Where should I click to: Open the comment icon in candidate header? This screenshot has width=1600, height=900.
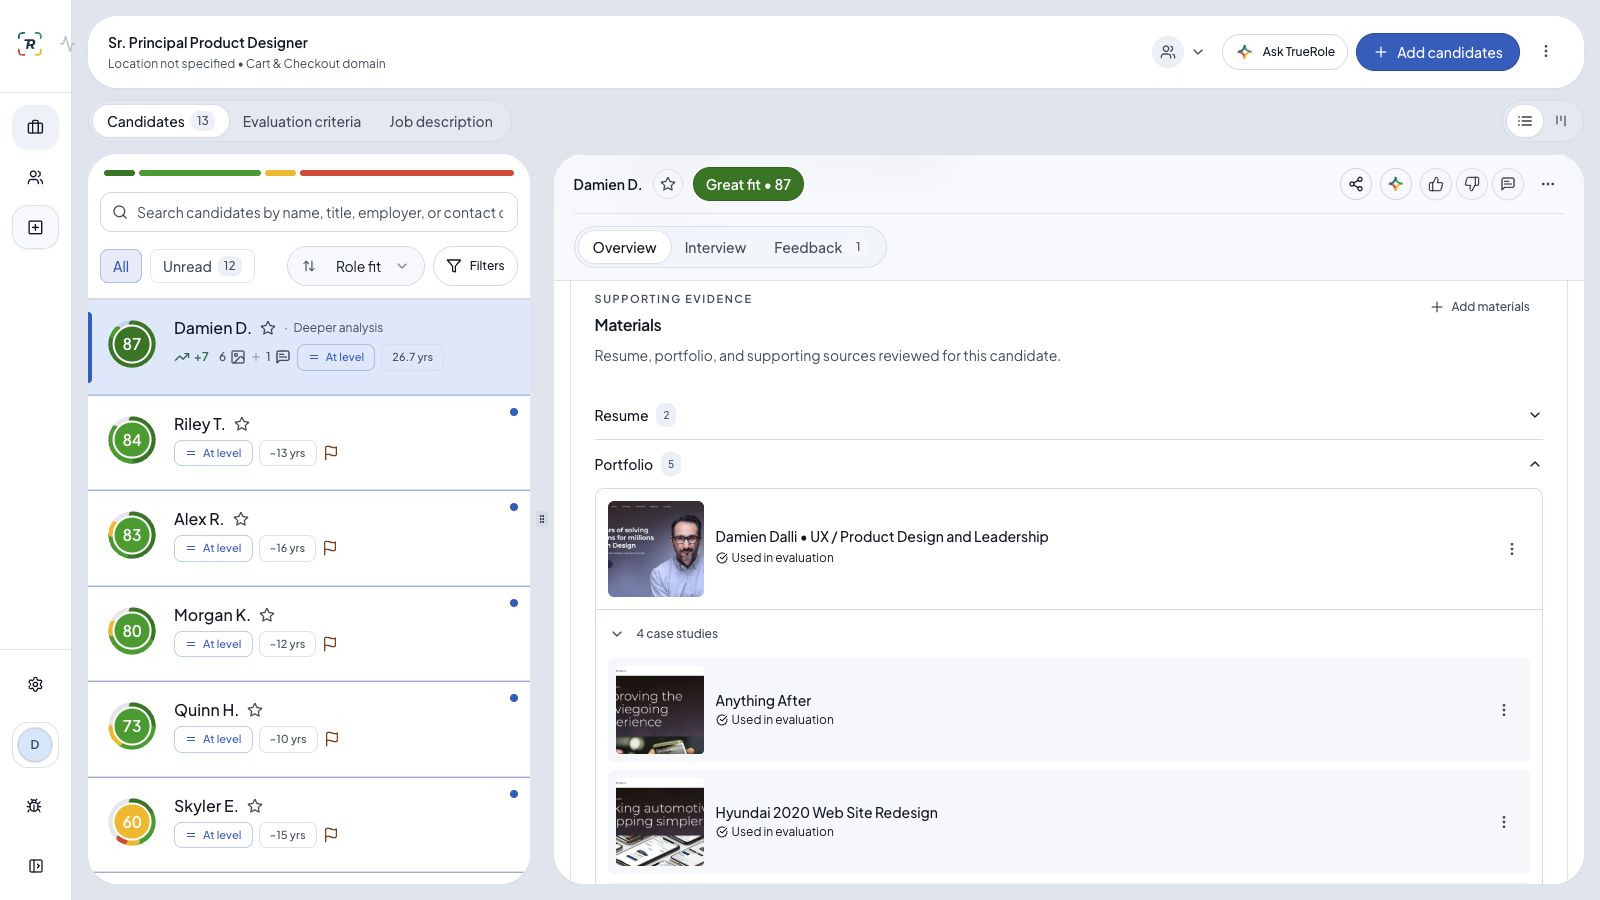(x=1508, y=184)
